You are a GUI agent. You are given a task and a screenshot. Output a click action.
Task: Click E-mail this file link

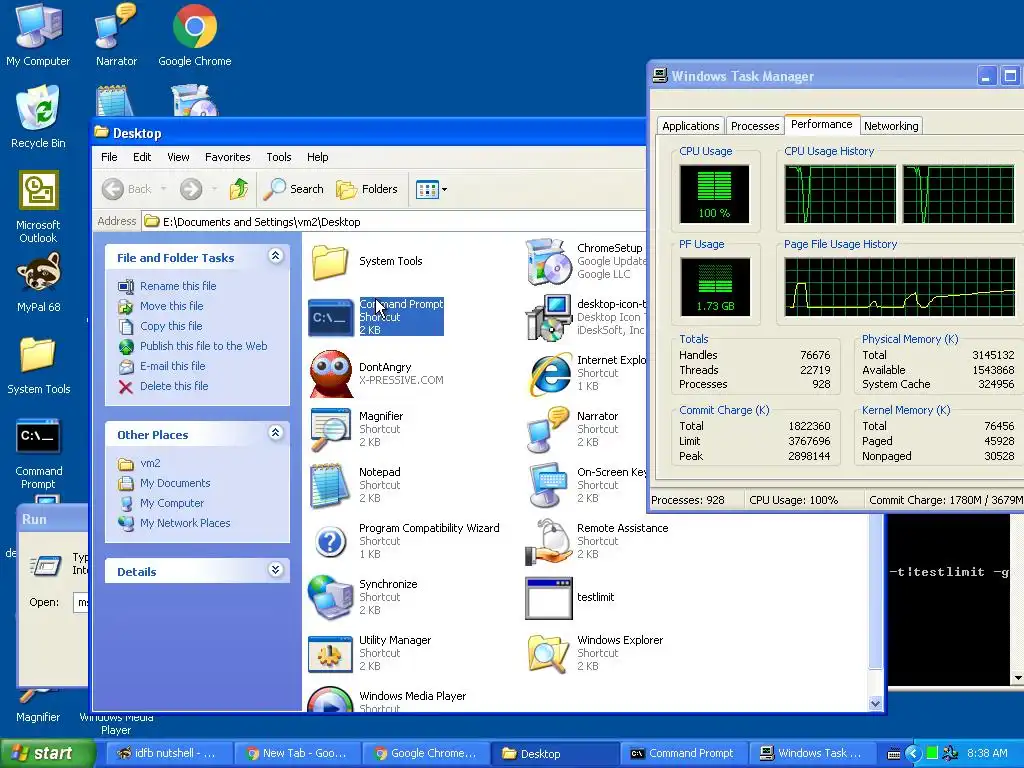point(172,366)
